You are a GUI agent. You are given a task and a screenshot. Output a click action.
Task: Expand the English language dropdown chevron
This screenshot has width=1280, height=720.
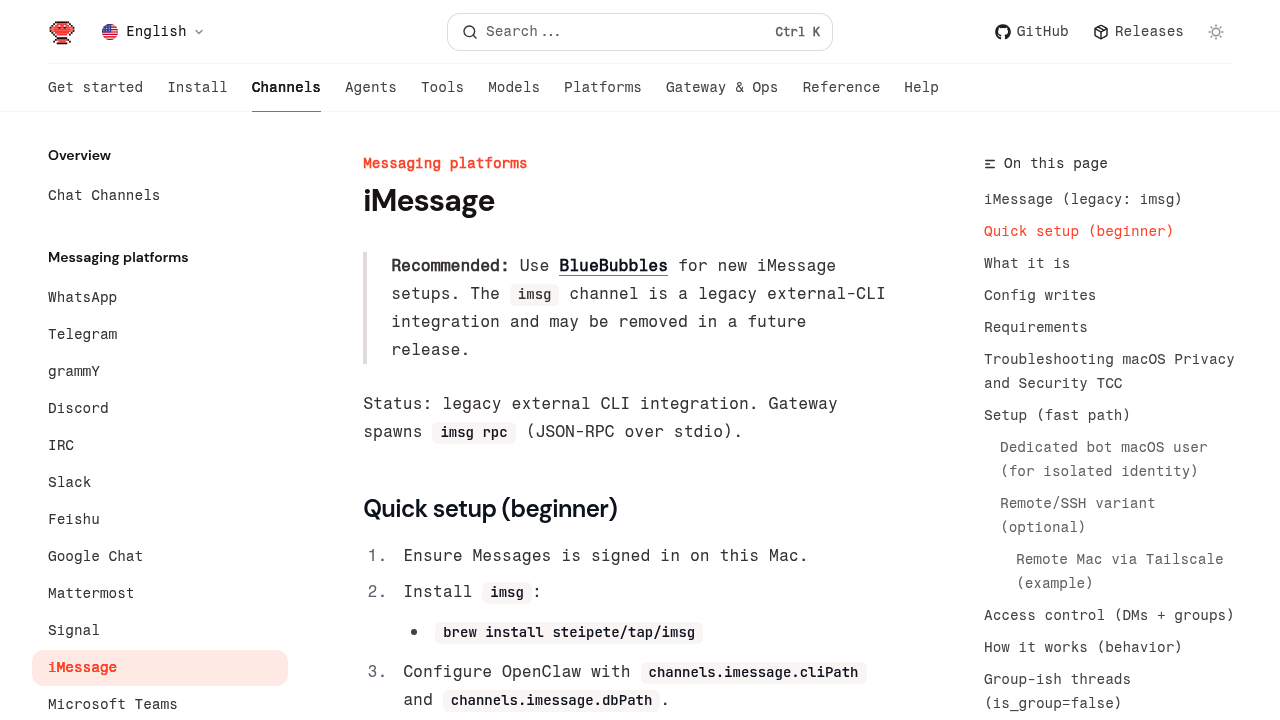pyautogui.click(x=199, y=32)
